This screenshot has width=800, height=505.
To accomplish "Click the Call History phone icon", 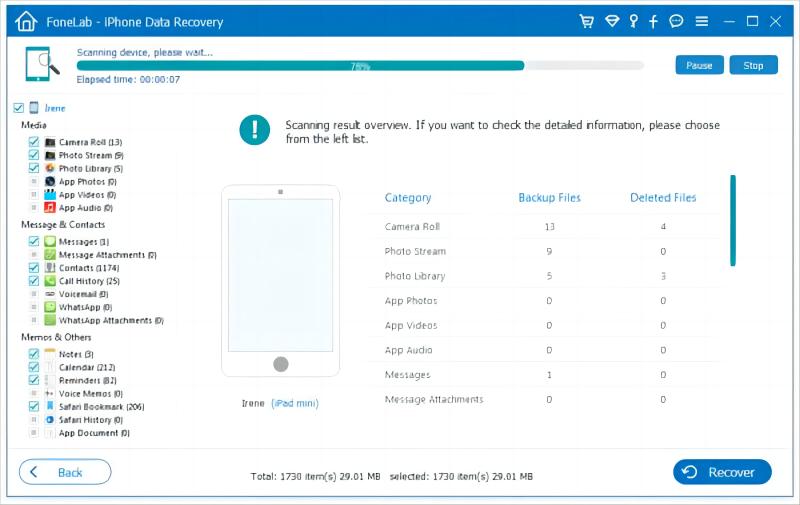I will pyautogui.click(x=50, y=282).
